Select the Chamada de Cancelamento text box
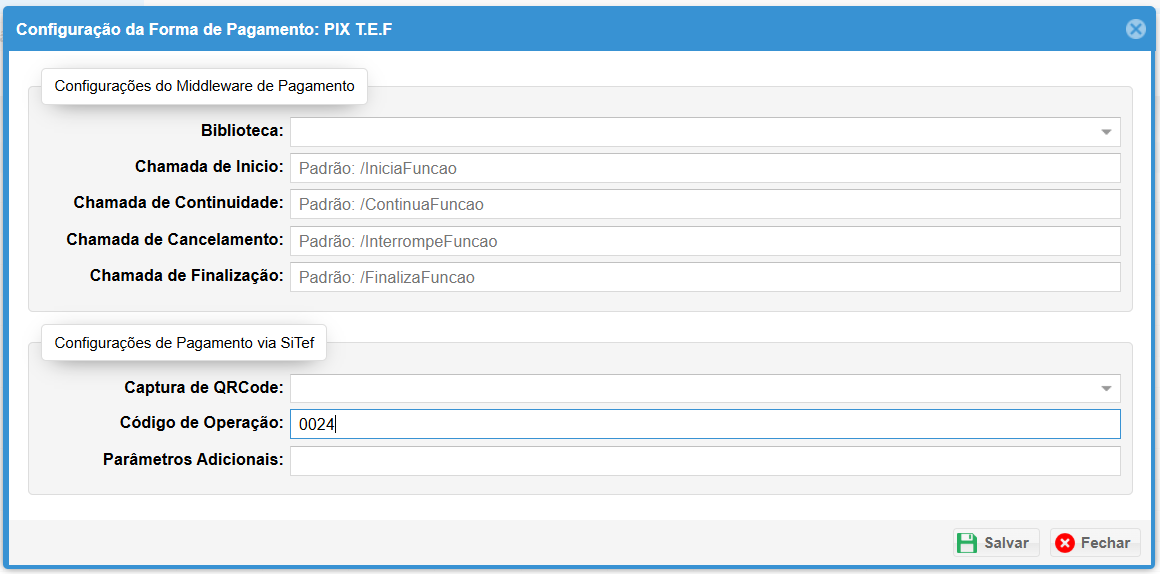Screen dimensions: 1160x574 coord(705,241)
